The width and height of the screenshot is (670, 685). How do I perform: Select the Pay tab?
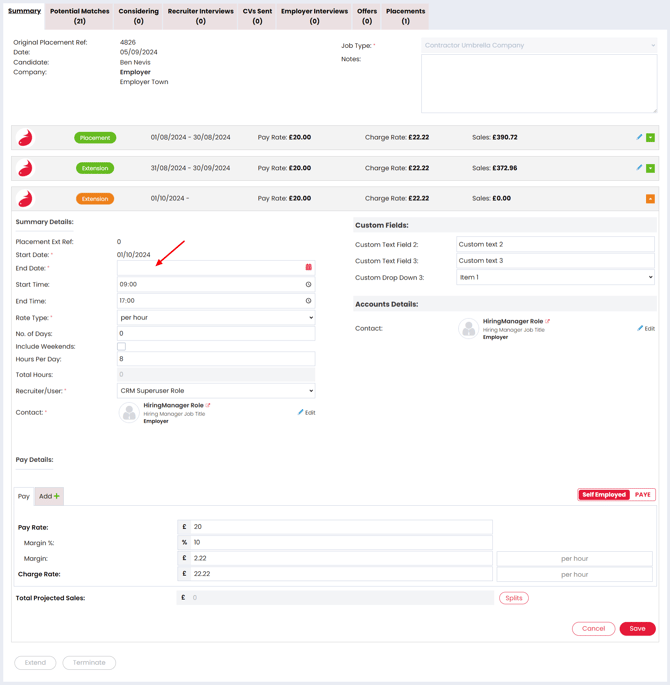pos(24,496)
